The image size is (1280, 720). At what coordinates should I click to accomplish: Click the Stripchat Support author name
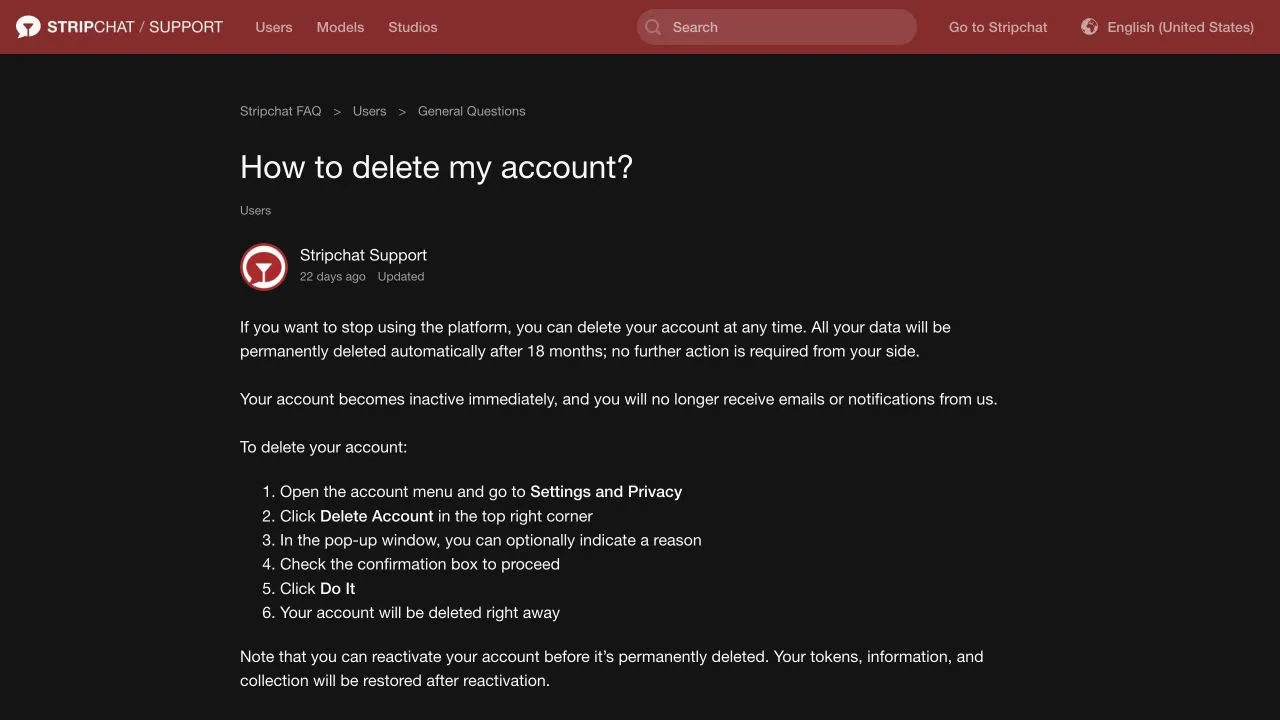point(363,255)
